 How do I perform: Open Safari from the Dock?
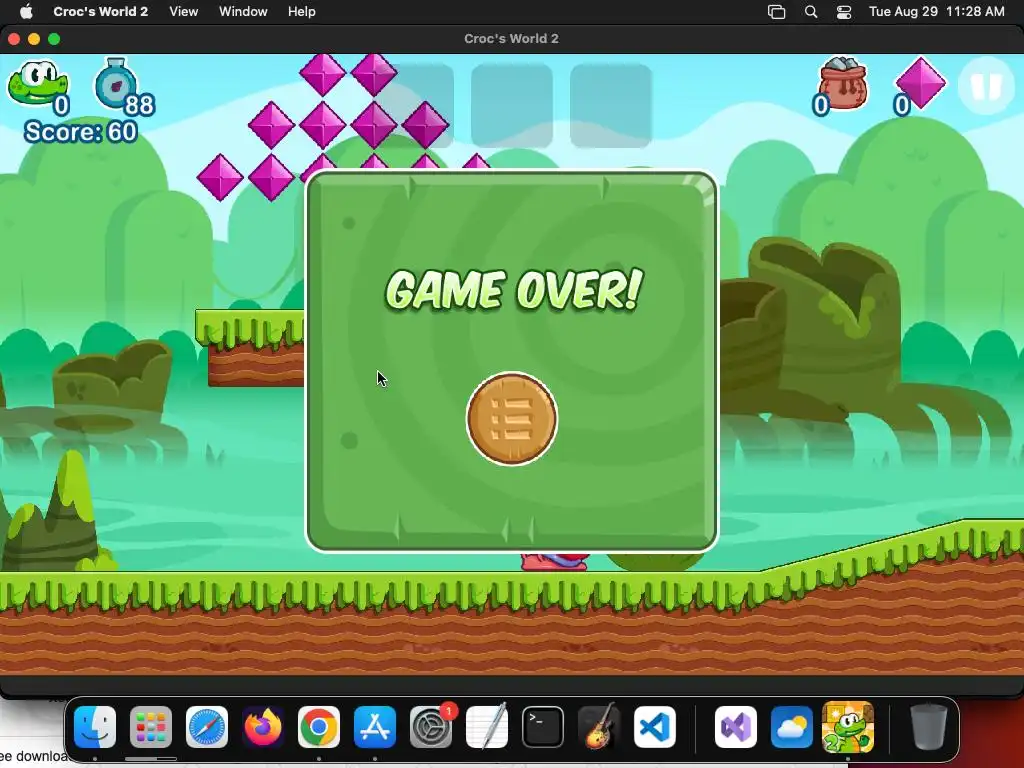(x=207, y=727)
